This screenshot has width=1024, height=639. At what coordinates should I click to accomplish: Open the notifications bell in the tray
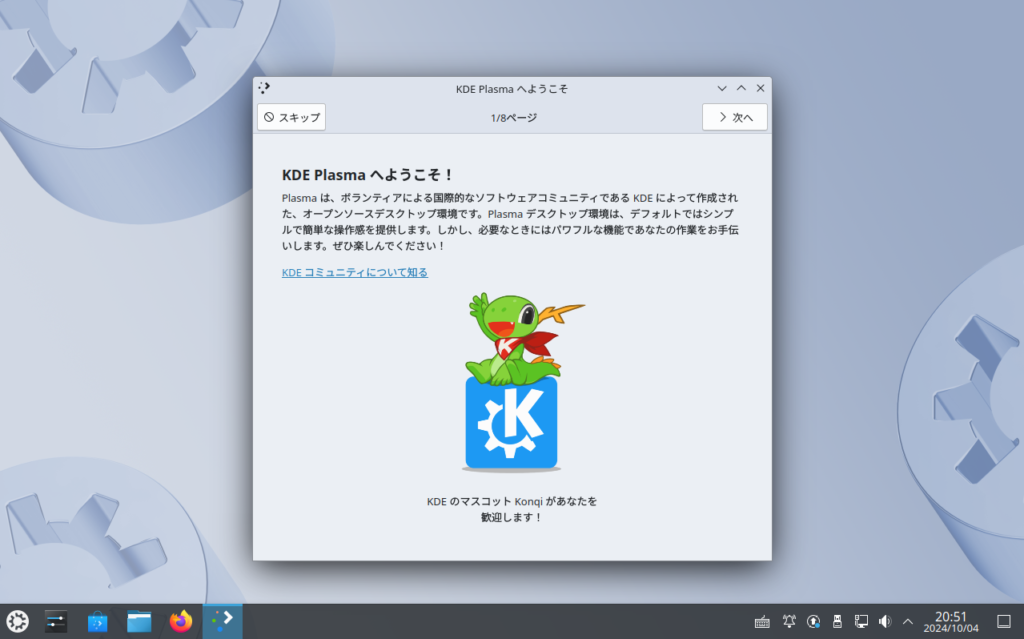(789, 621)
